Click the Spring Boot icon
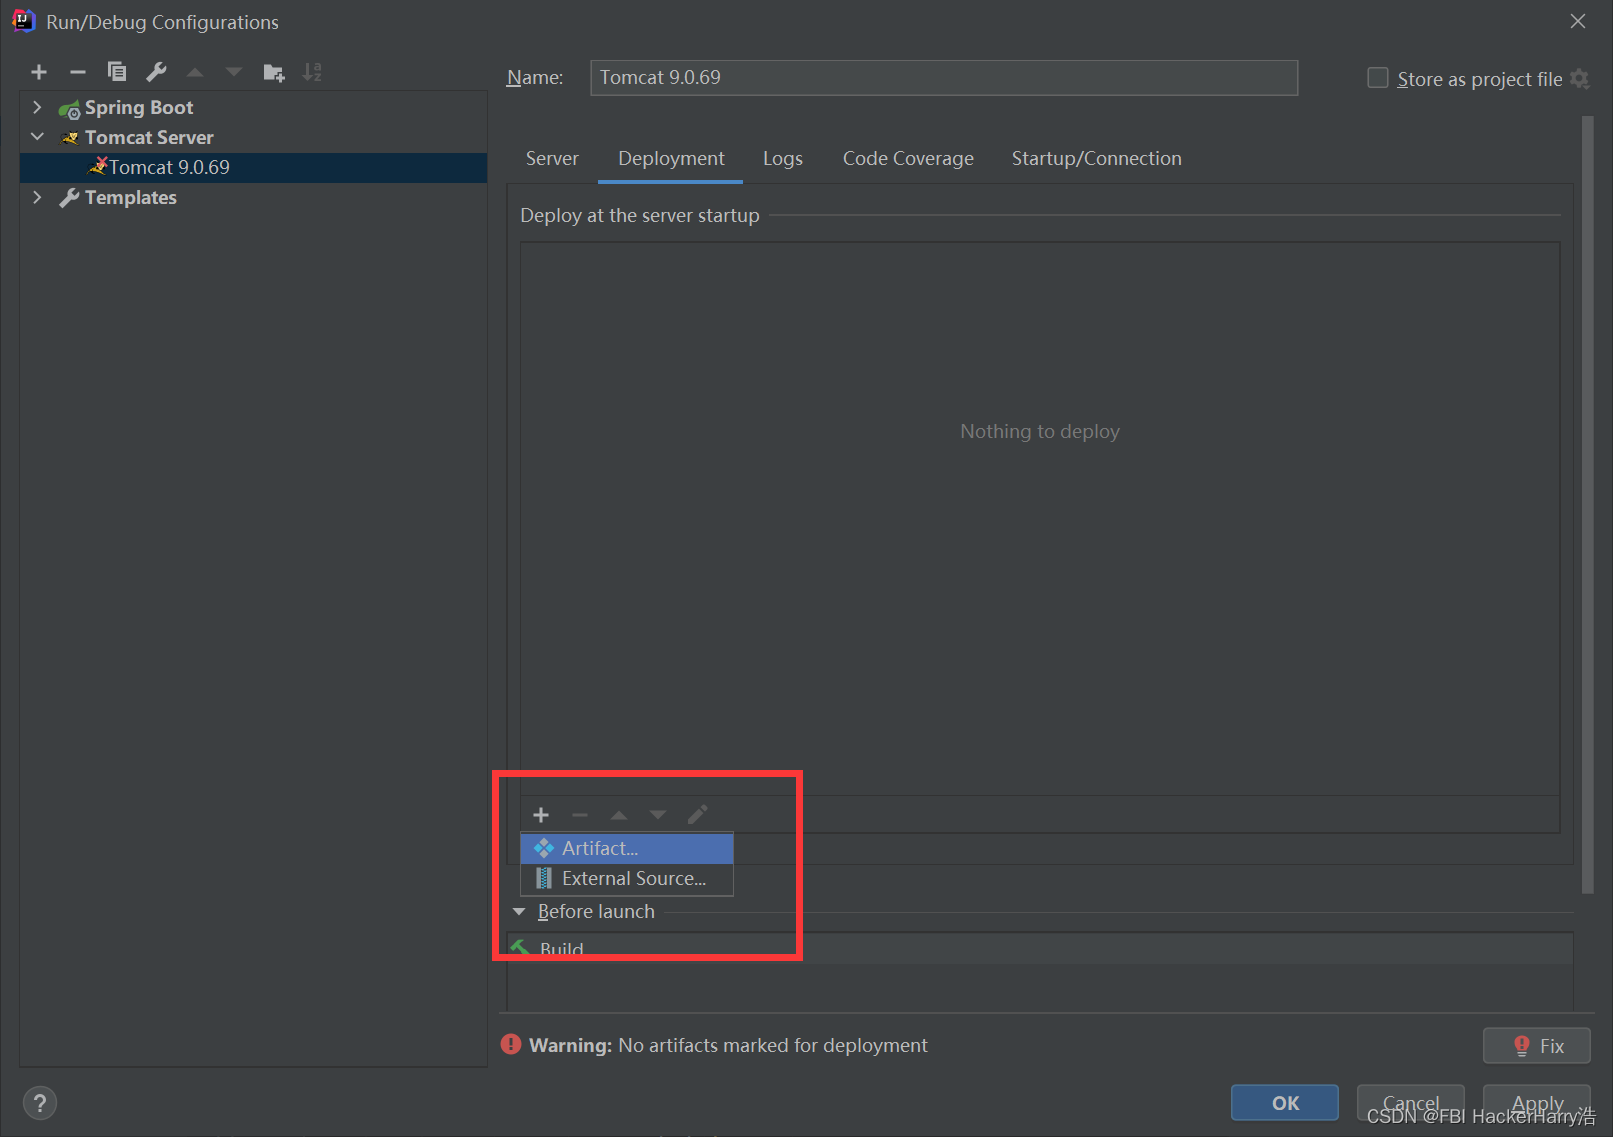Screen dimensions: 1613x1137 (x=69, y=109)
